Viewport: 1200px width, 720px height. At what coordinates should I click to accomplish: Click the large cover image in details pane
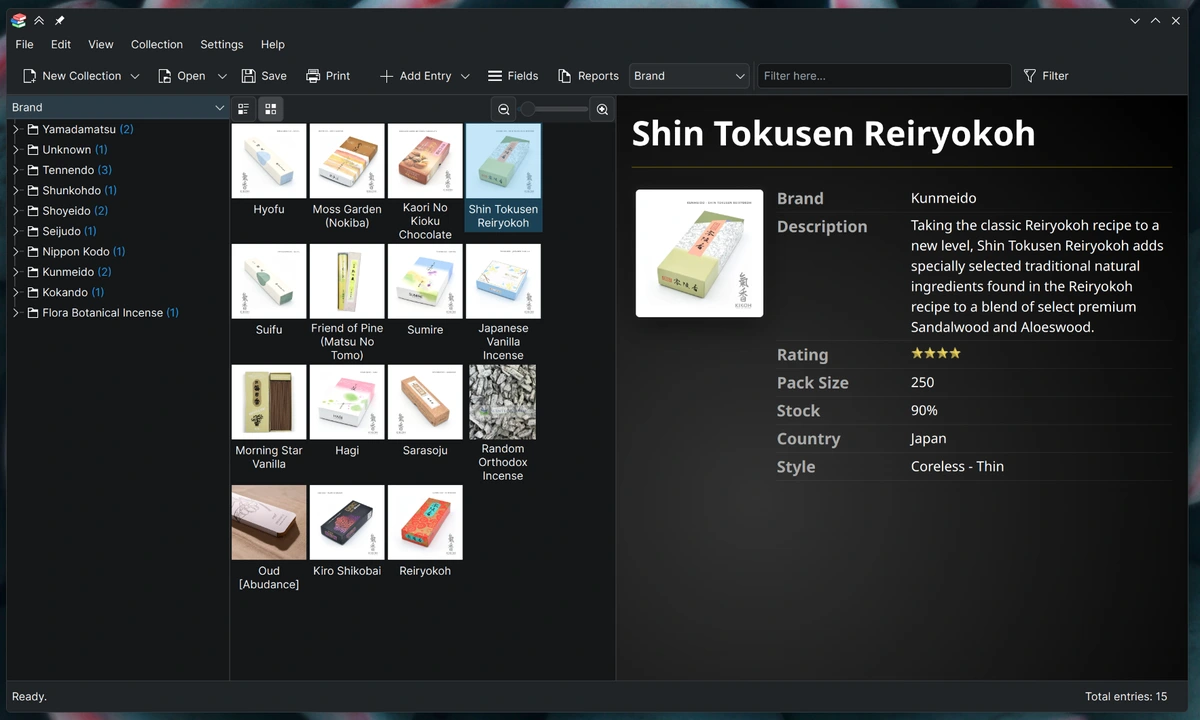[699, 253]
